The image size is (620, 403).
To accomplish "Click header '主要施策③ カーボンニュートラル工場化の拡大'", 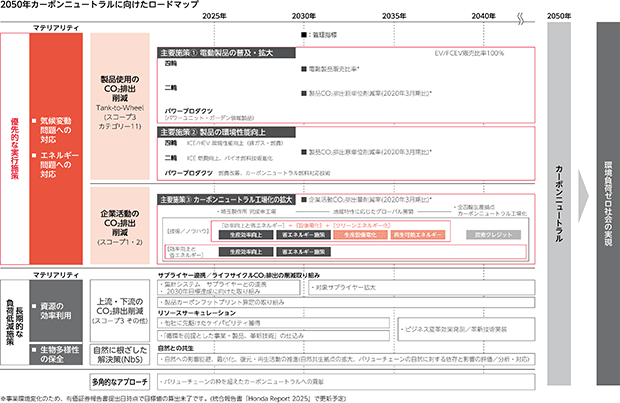I will (x=226, y=200).
